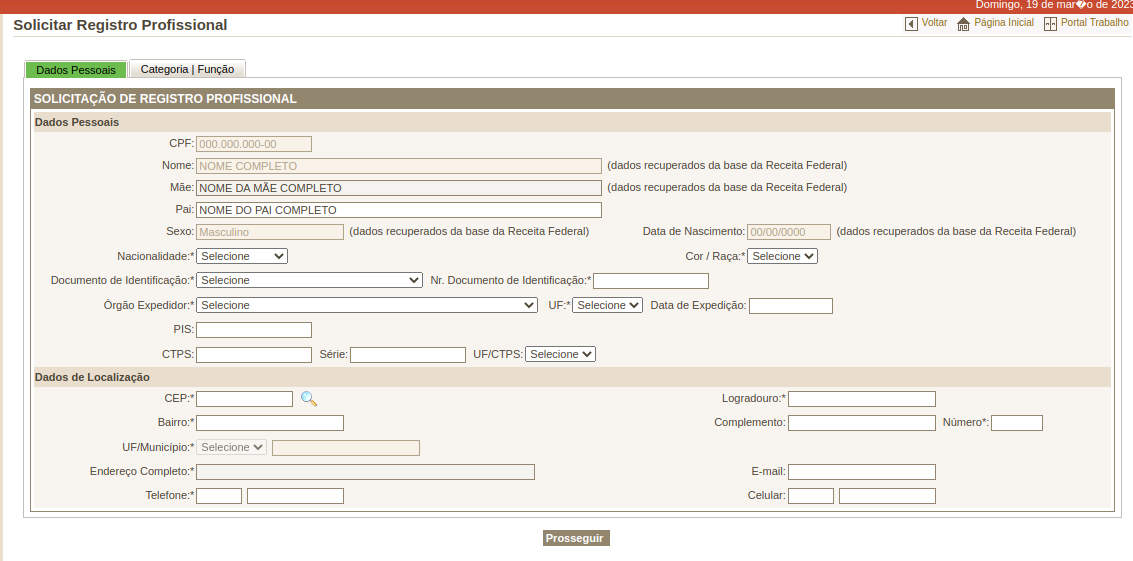Click the CEP search magnifier icon
1133x561 pixels.
(x=309, y=399)
